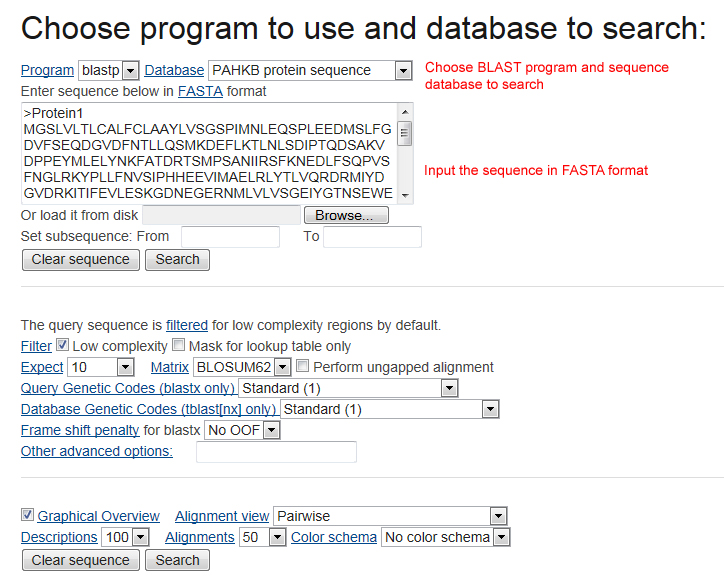The height and width of the screenshot is (584, 724).
Task: Open the FASTA format link
Action: click(x=200, y=92)
